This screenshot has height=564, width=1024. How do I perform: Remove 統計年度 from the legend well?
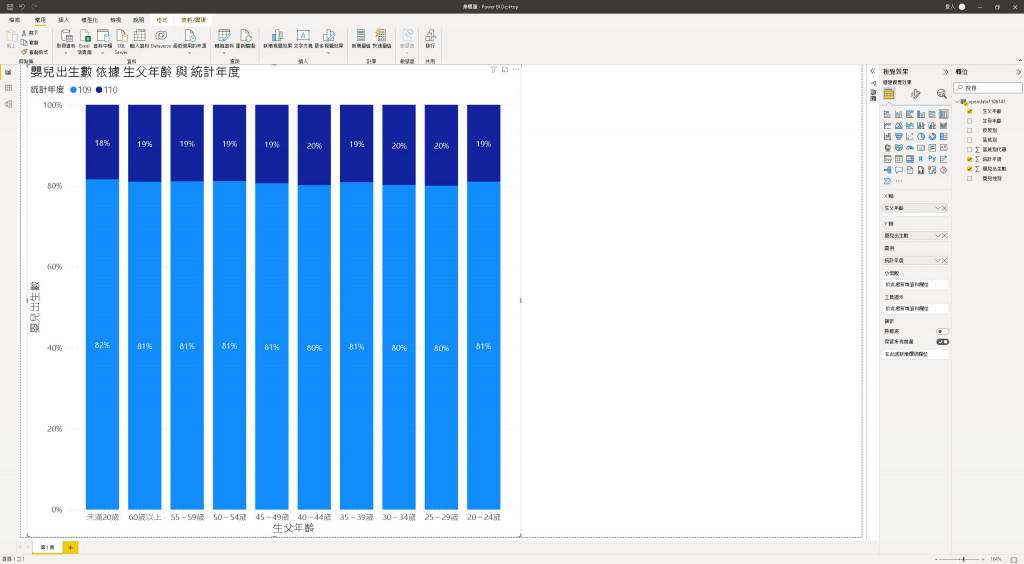pyautogui.click(x=944, y=260)
